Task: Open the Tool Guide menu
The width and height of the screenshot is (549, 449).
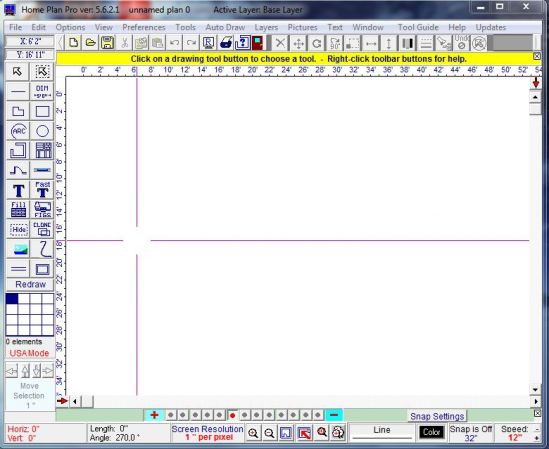Action: tap(418, 27)
